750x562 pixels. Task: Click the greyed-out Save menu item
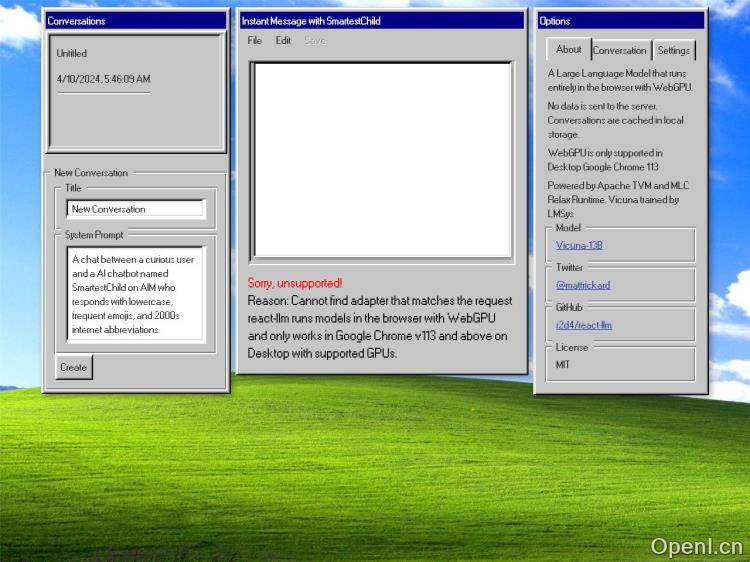[x=314, y=41]
